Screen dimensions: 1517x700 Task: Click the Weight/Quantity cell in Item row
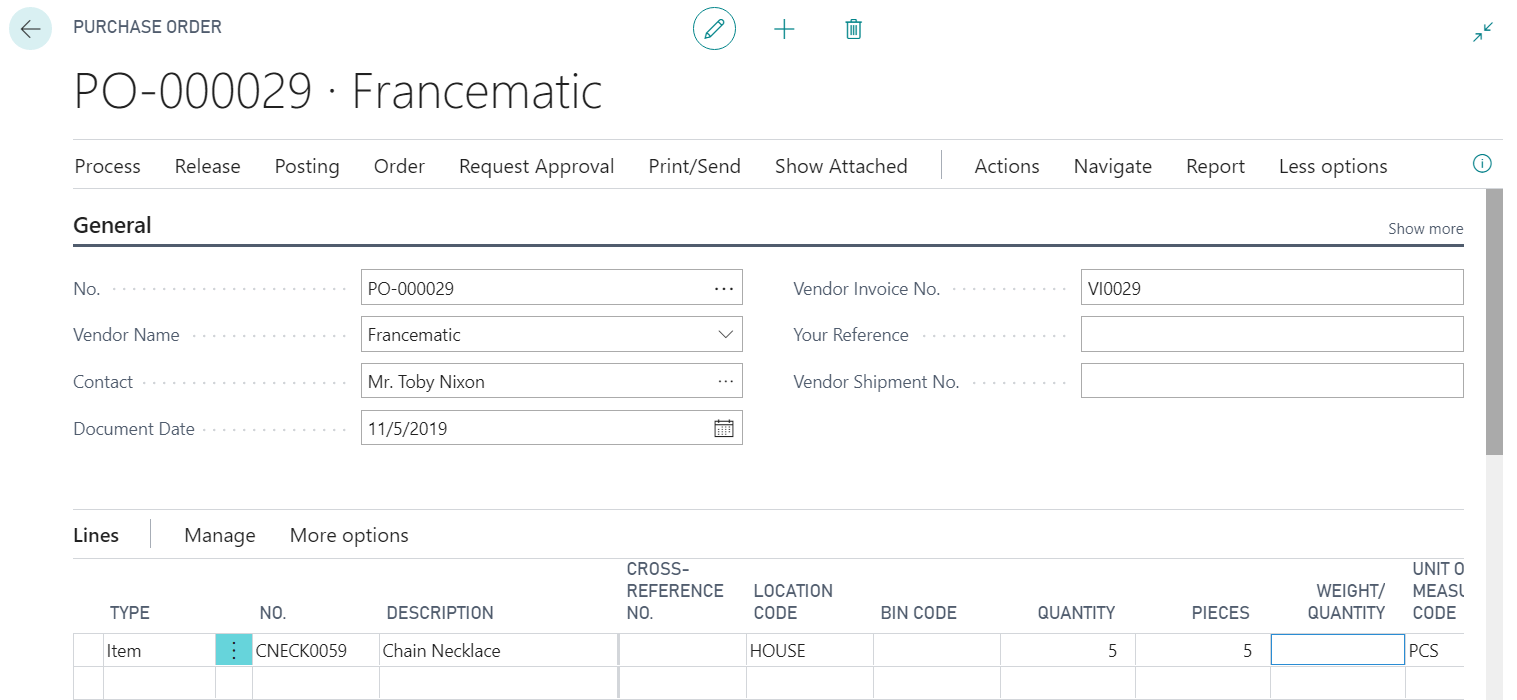click(x=1337, y=650)
